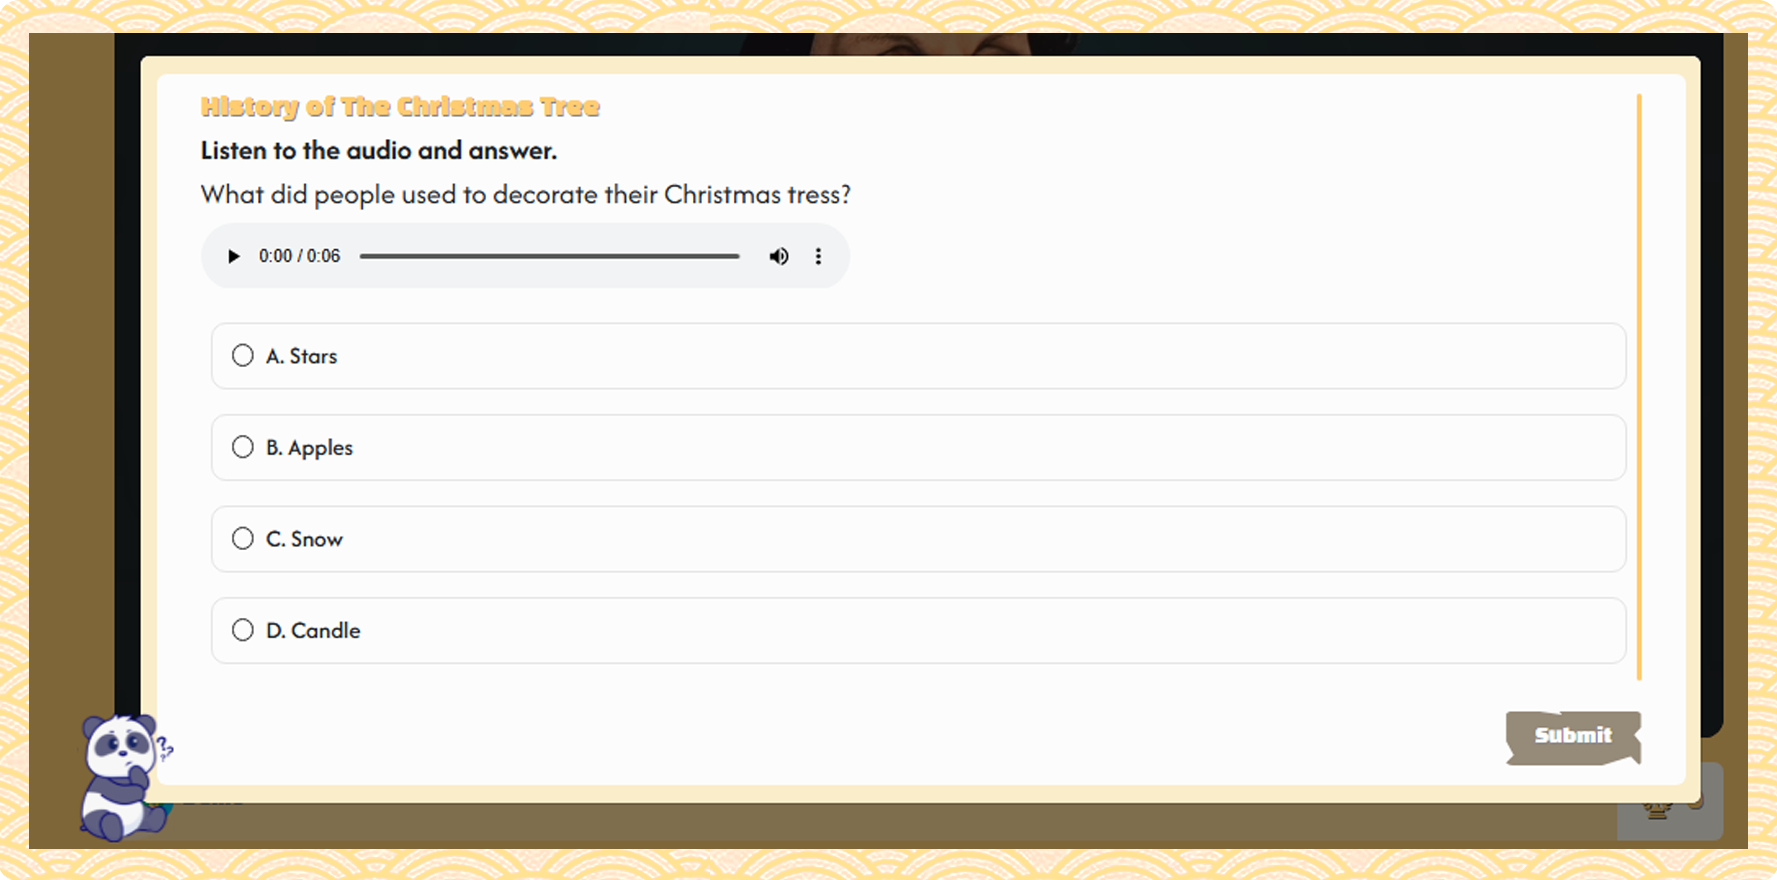This screenshot has width=1777, height=880.
Task: Click the question marks beside the panda
Action: [165, 747]
